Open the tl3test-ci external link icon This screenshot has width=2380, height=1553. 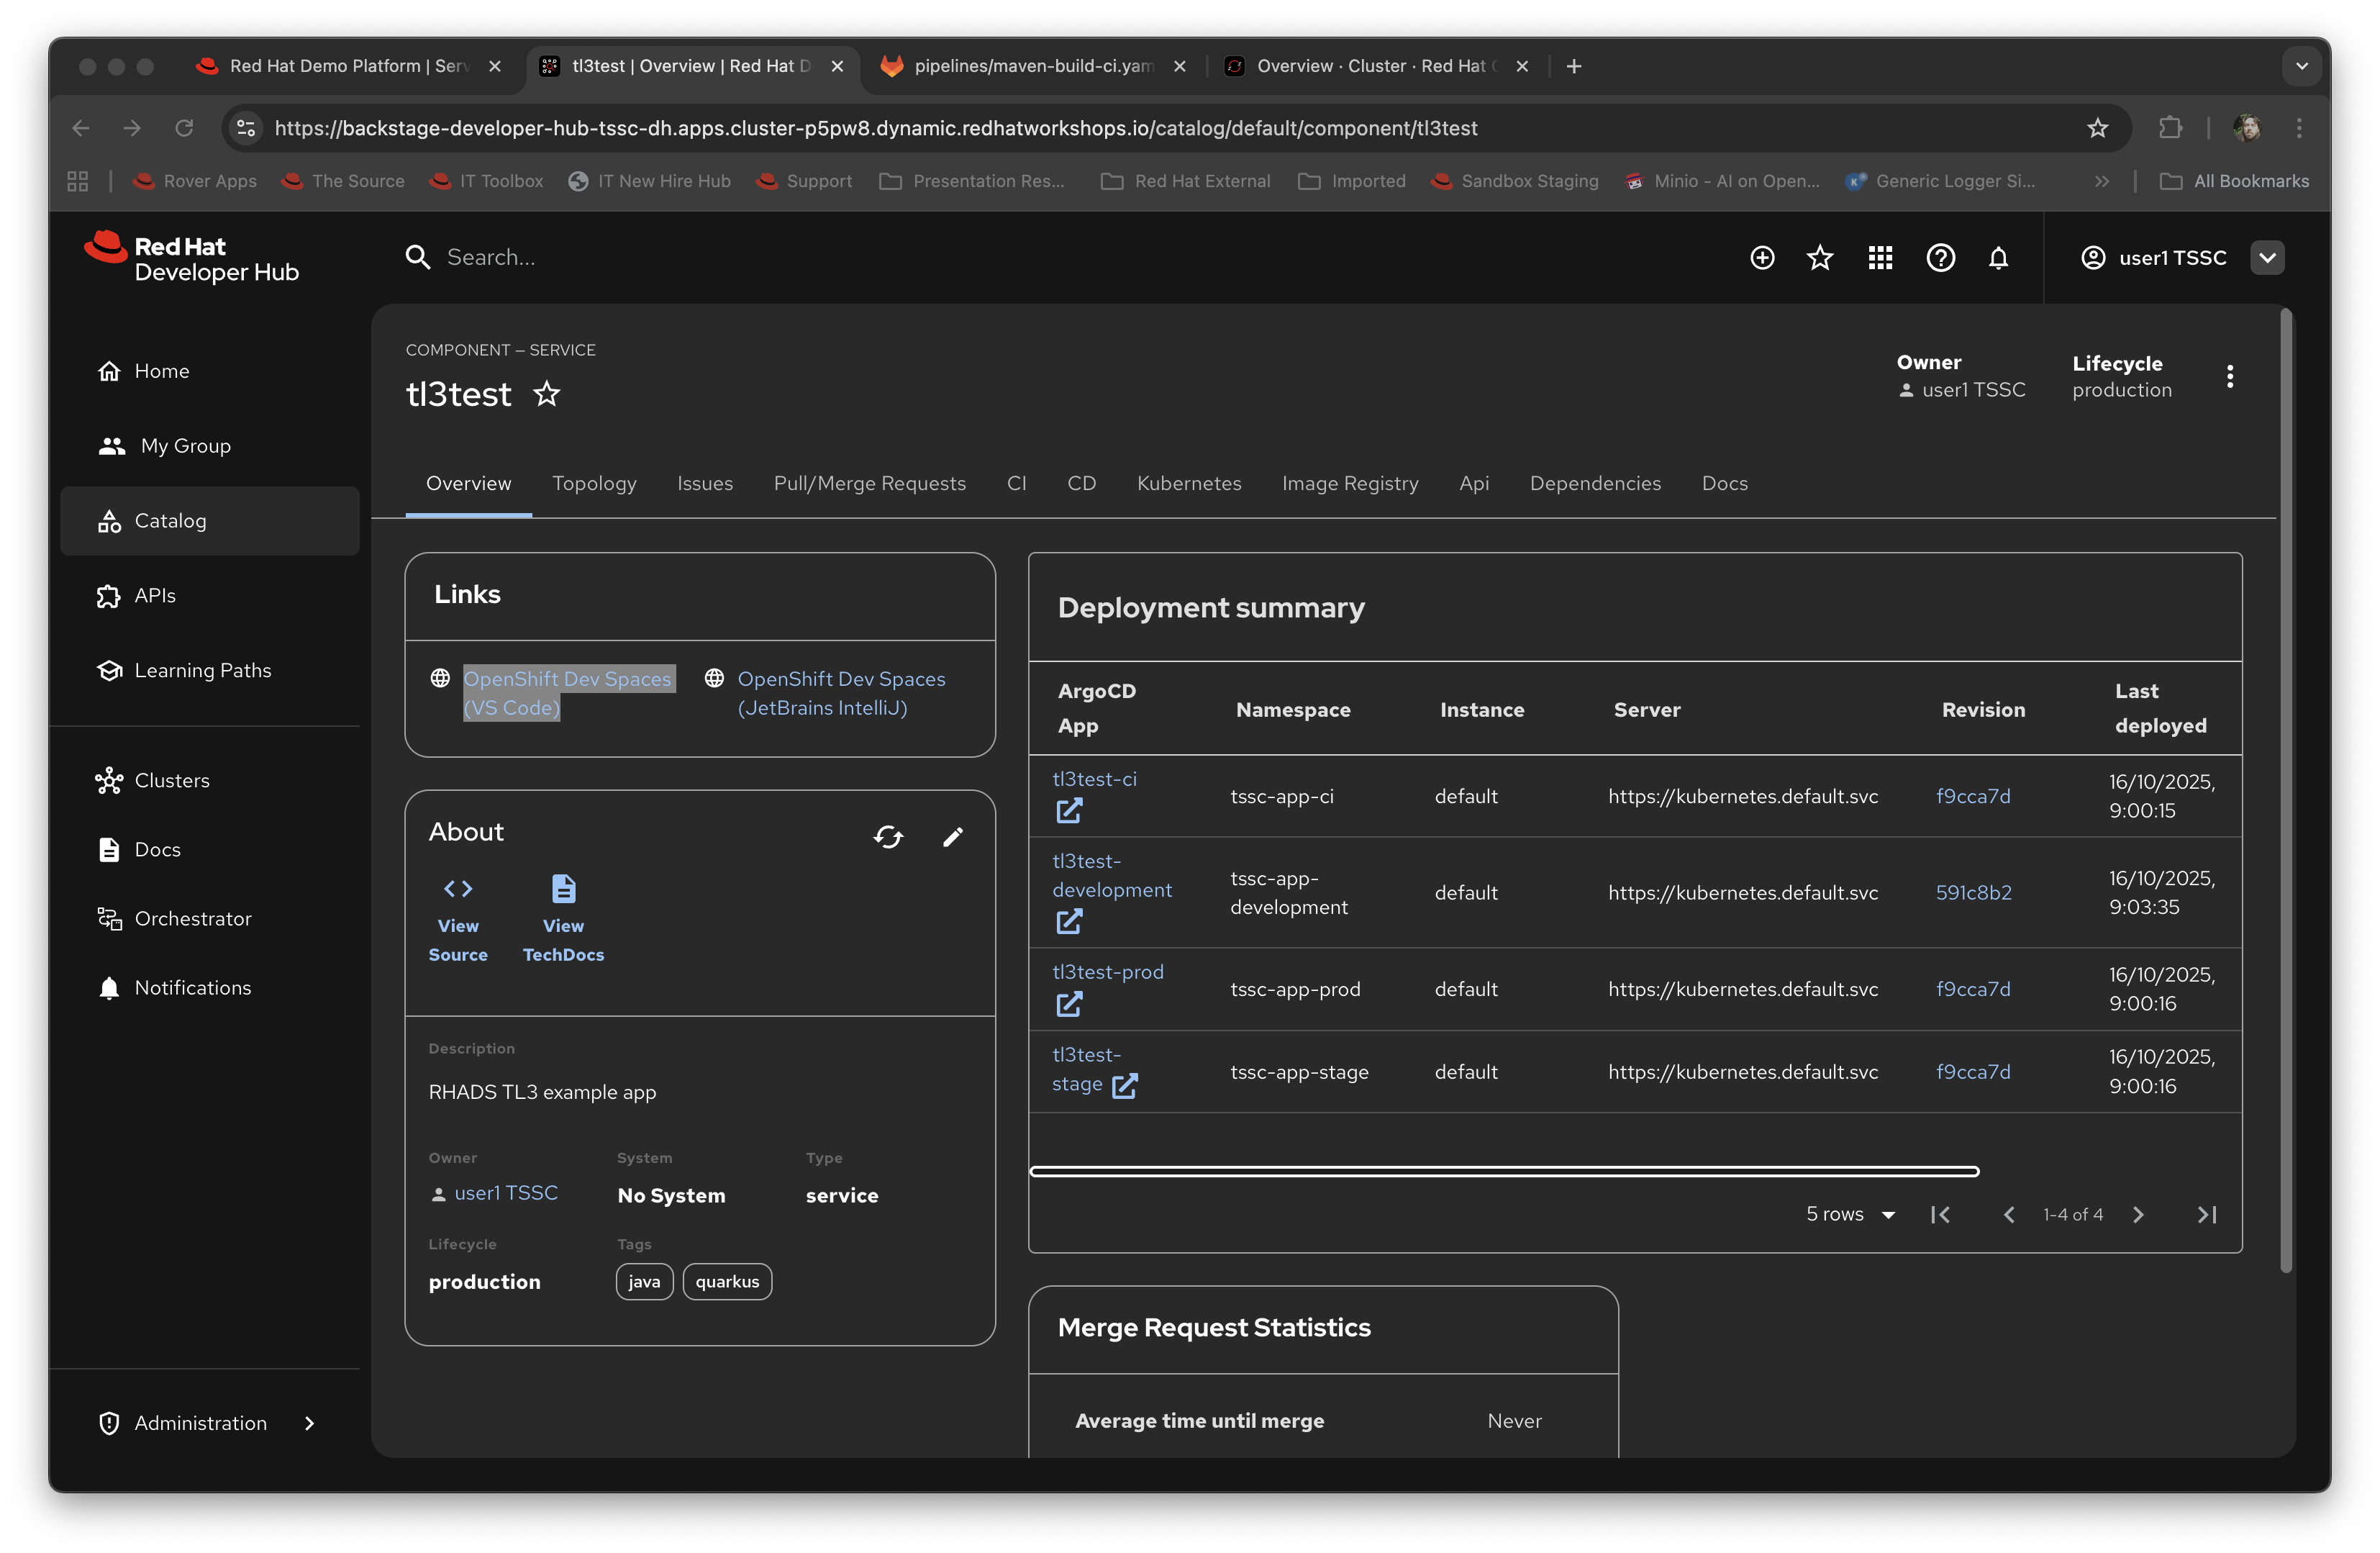pos(1069,811)
